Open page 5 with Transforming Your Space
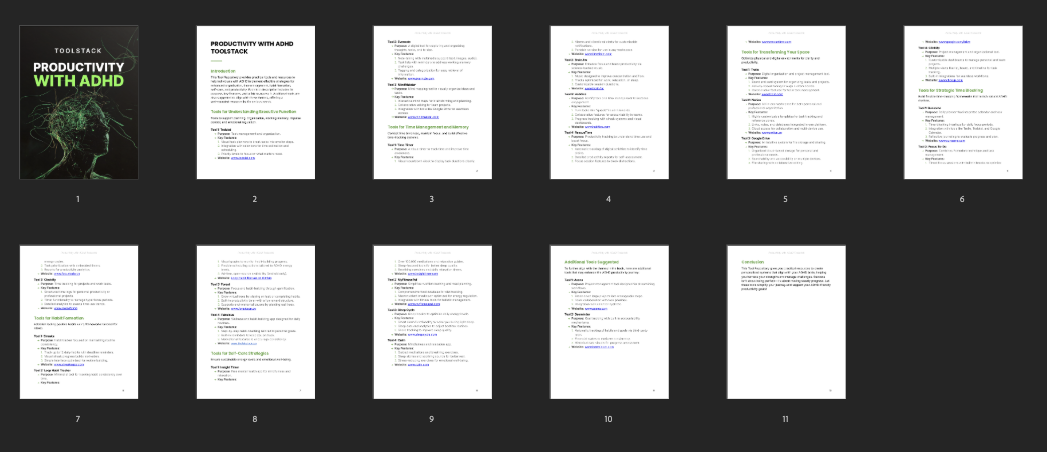 [x=785, y=103]
